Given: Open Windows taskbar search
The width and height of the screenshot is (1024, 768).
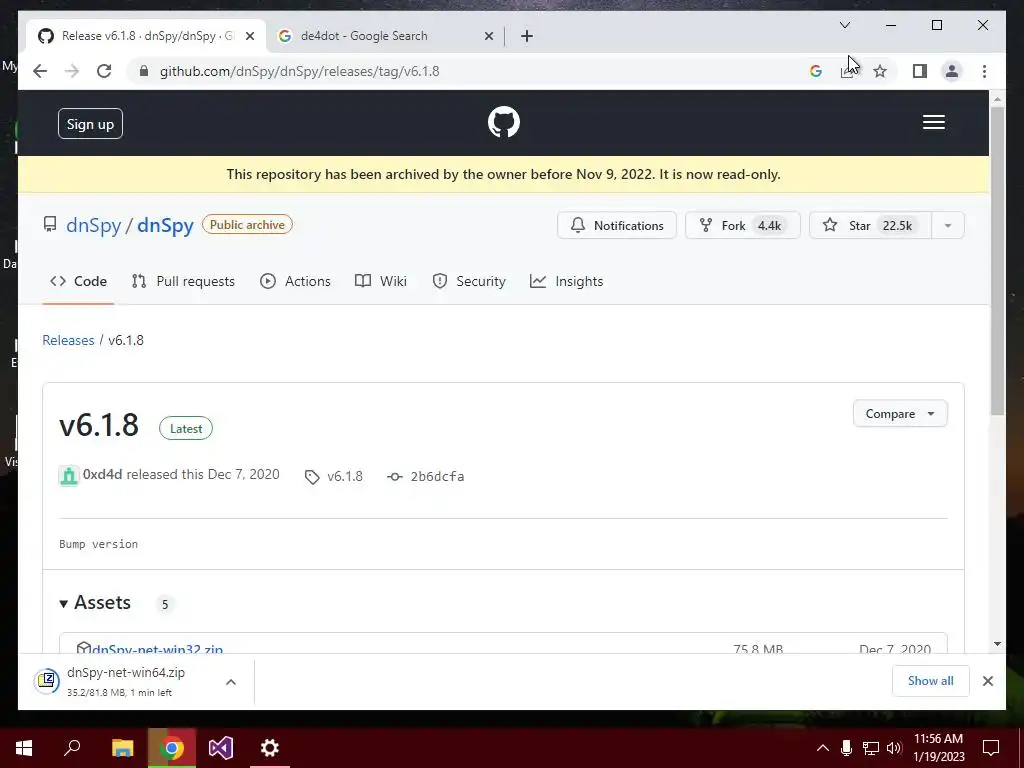Looking at the screenshot, I should pyautogui.click(x=72, y=748).
